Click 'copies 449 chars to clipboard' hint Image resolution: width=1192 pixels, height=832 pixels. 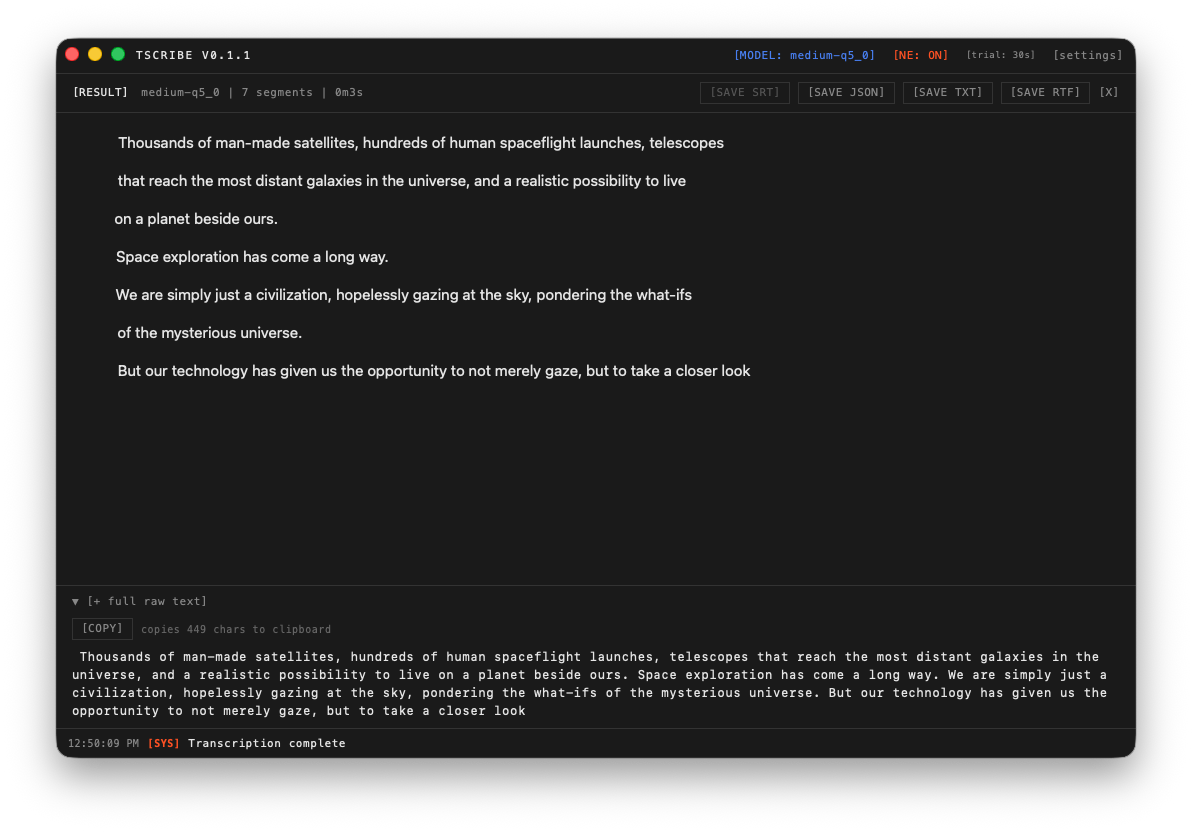pos(236,630)
